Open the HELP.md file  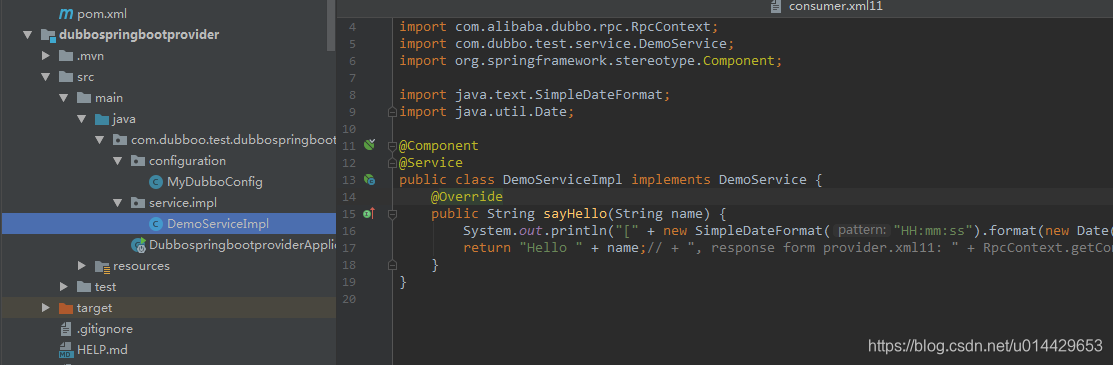[x=102, y=349]
